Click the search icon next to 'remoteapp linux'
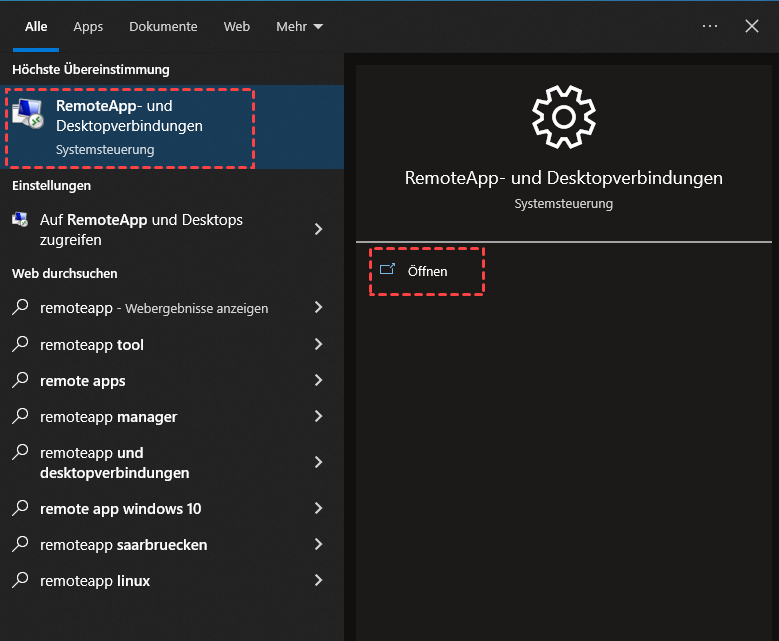Image resolution: width=779 pixels, height=641 pixels. coord(20,580)
